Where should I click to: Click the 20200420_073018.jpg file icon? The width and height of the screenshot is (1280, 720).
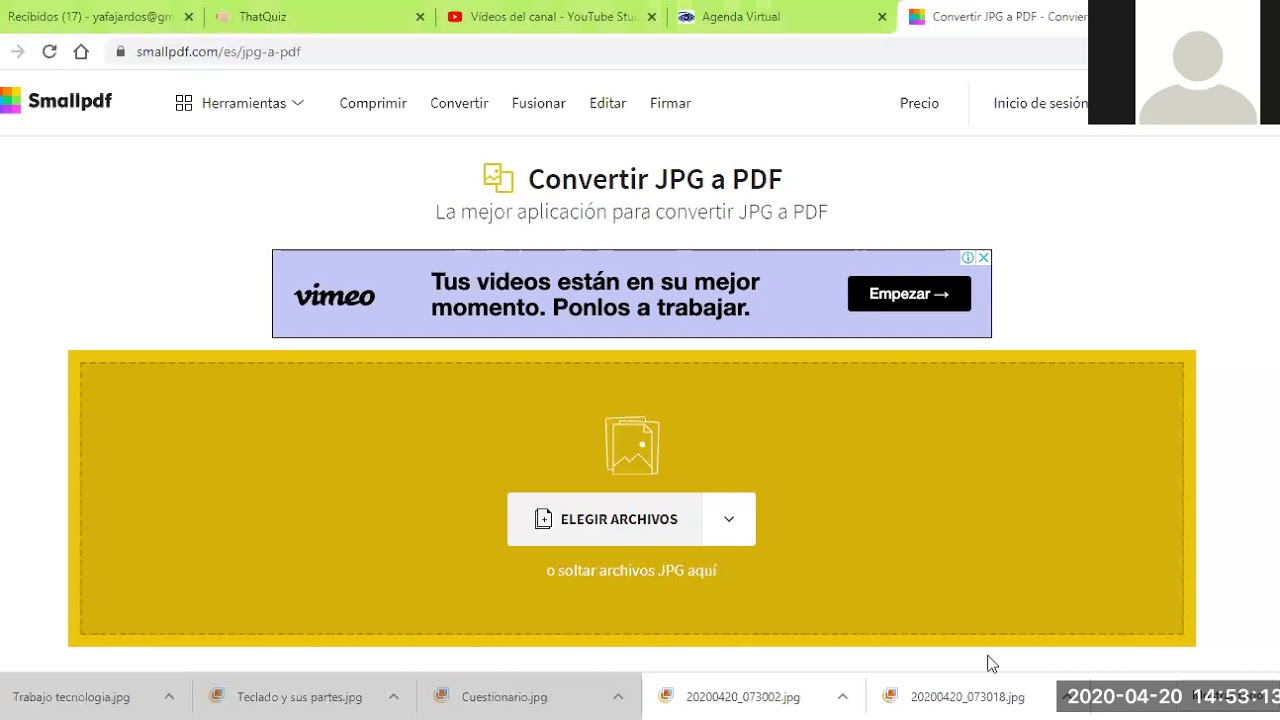[x=890, y=697]
